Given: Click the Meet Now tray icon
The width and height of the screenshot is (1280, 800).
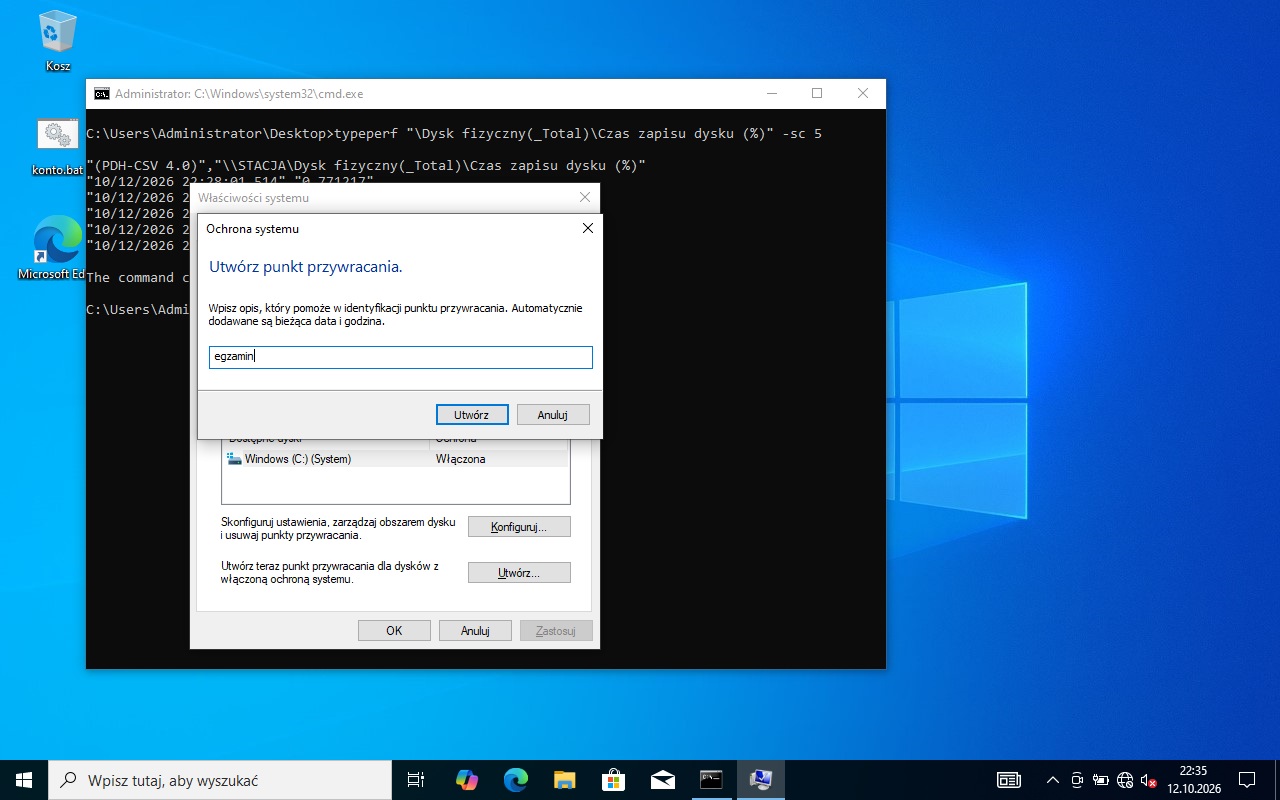Looking at the screenshot, I should tap(1077, 780).
